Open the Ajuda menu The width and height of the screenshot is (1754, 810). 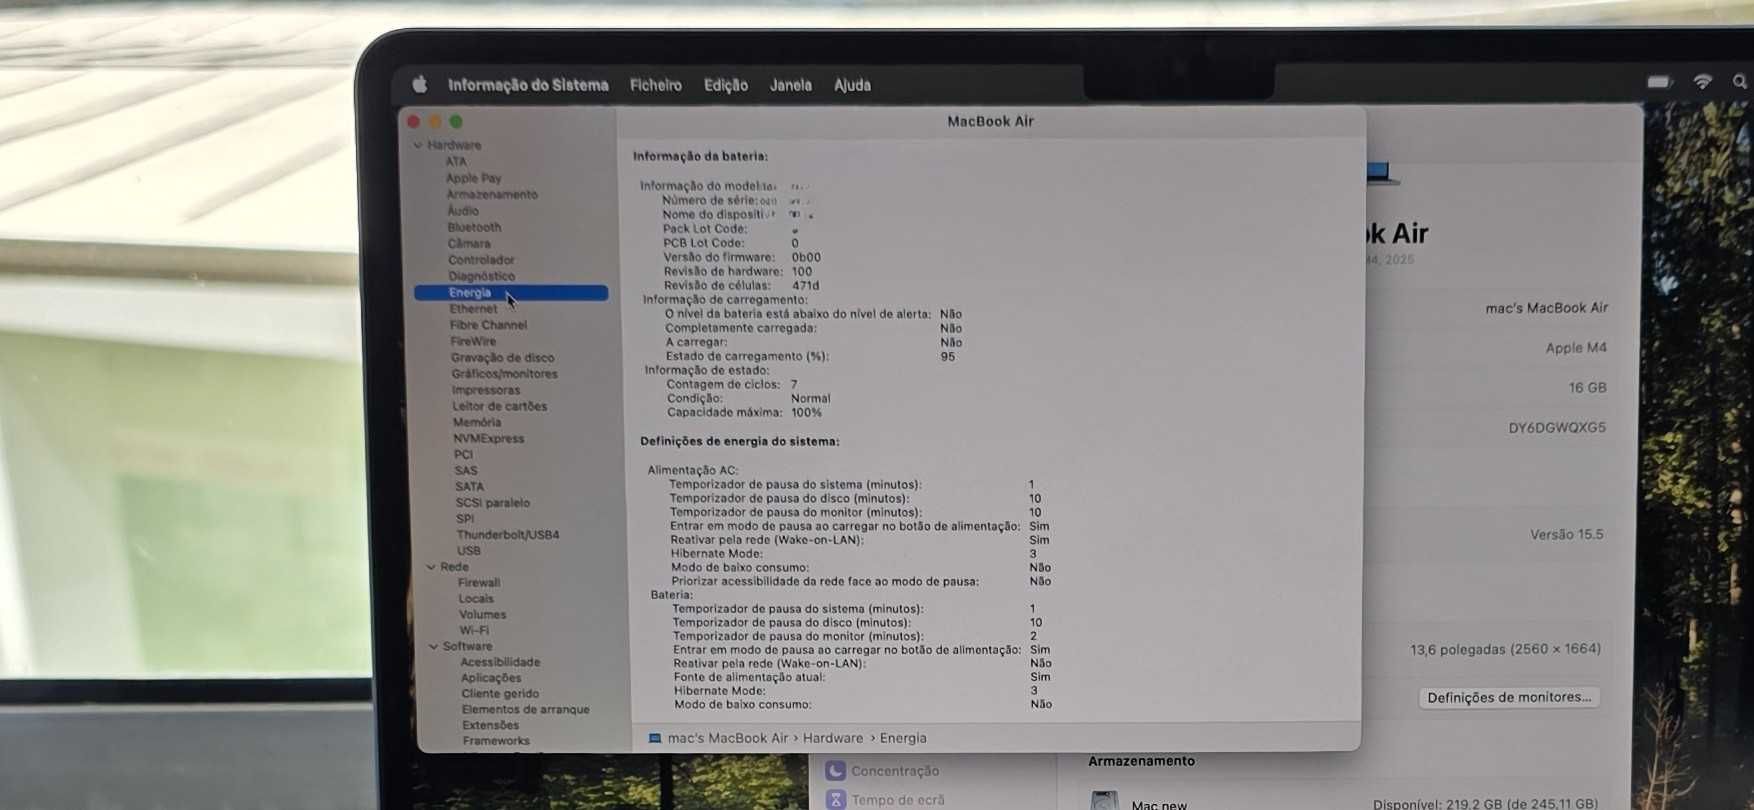click(853, 85)
